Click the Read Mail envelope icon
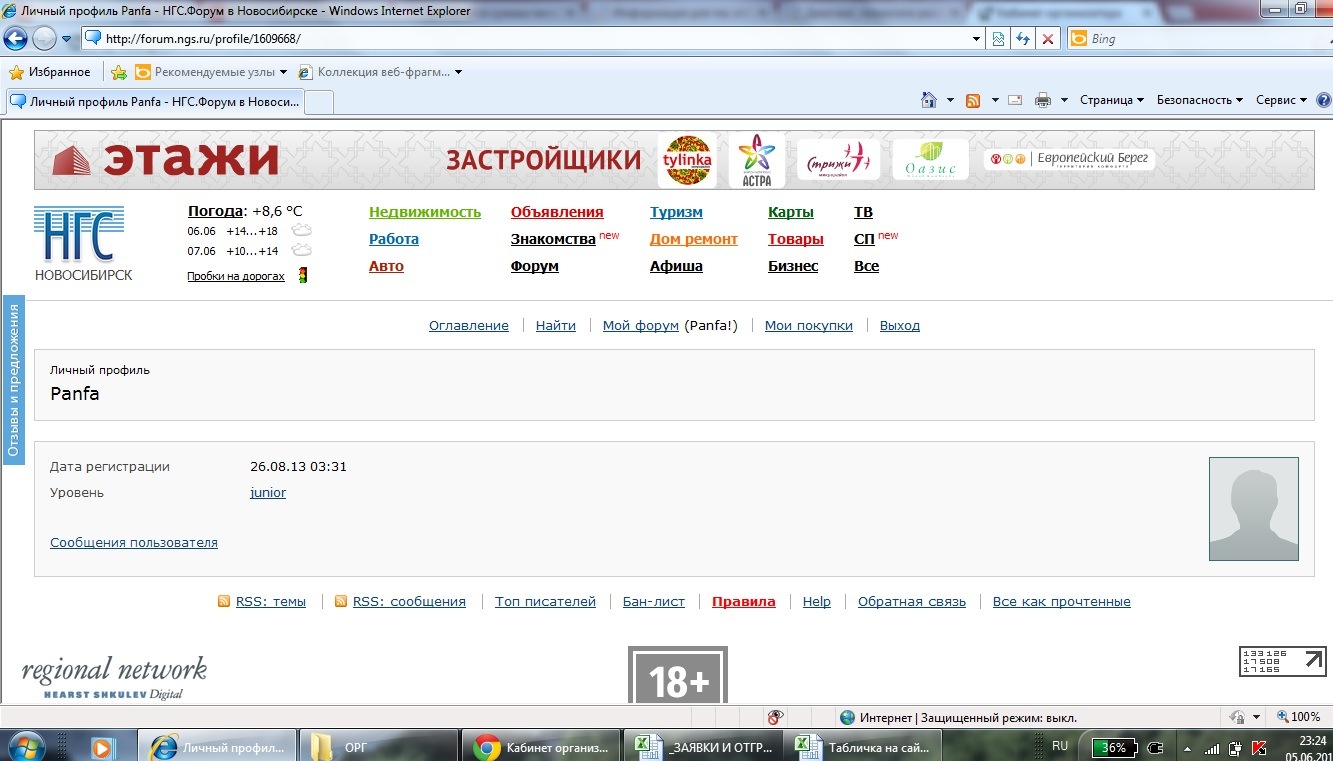1333x761 pixels. pos(1015,100)
